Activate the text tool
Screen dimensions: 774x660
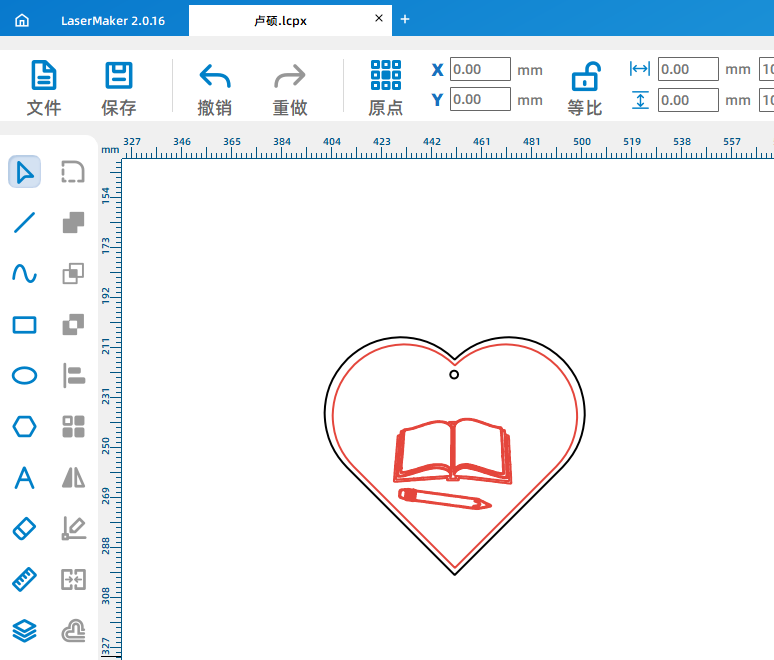(x=25, y=478)
